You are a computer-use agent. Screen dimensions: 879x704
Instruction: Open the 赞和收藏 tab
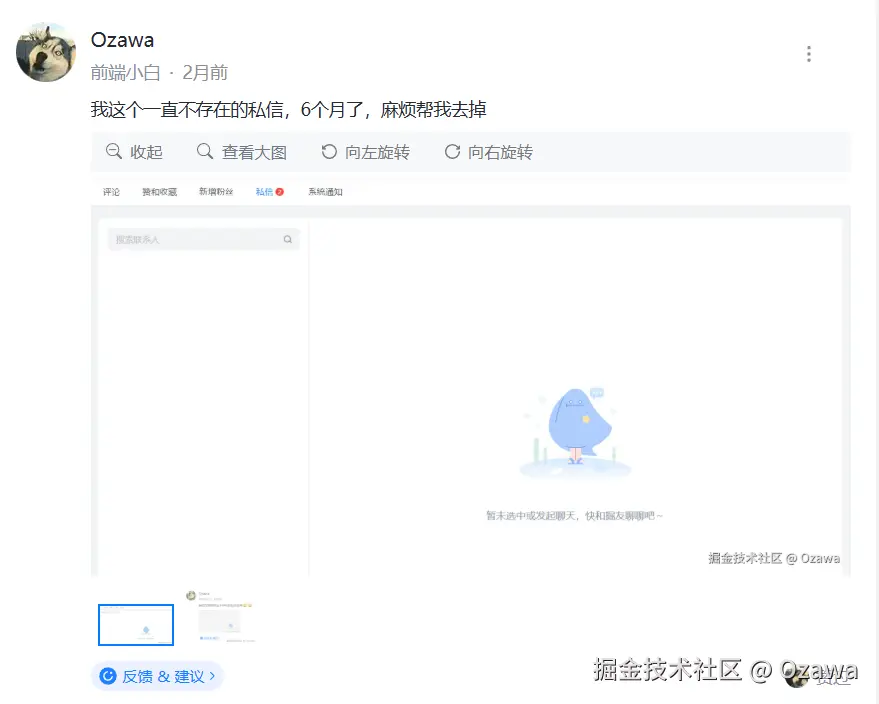159,191
